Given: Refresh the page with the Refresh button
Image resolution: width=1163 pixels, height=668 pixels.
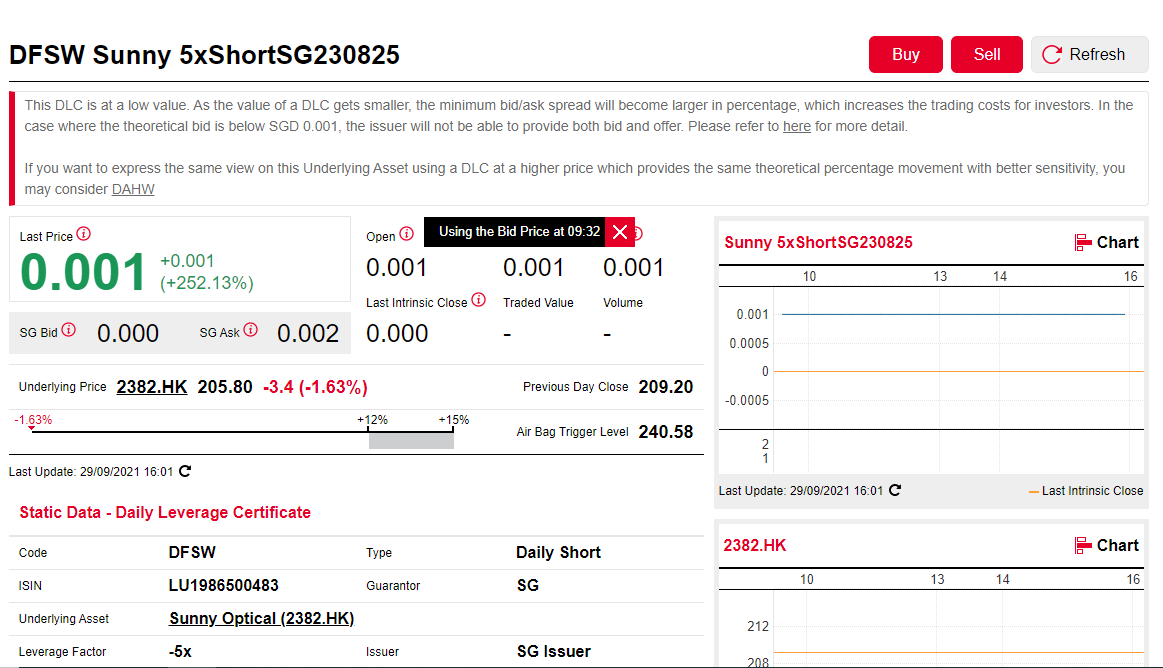Looking at the screenshot, I should pyautogui.click(x=1089, y=54).
